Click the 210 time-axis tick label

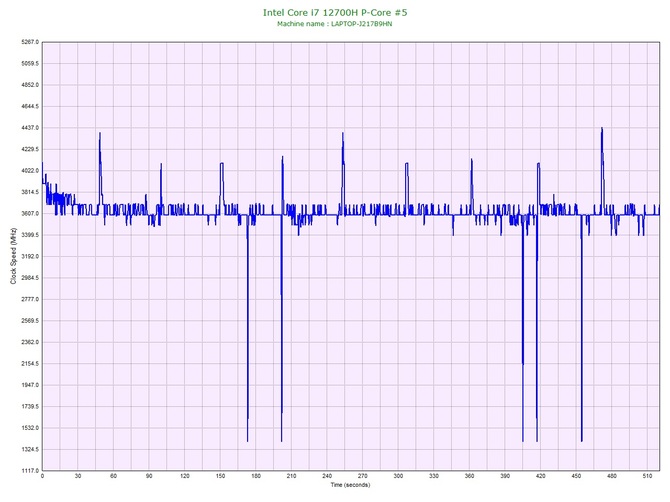[x=291, y=476]
